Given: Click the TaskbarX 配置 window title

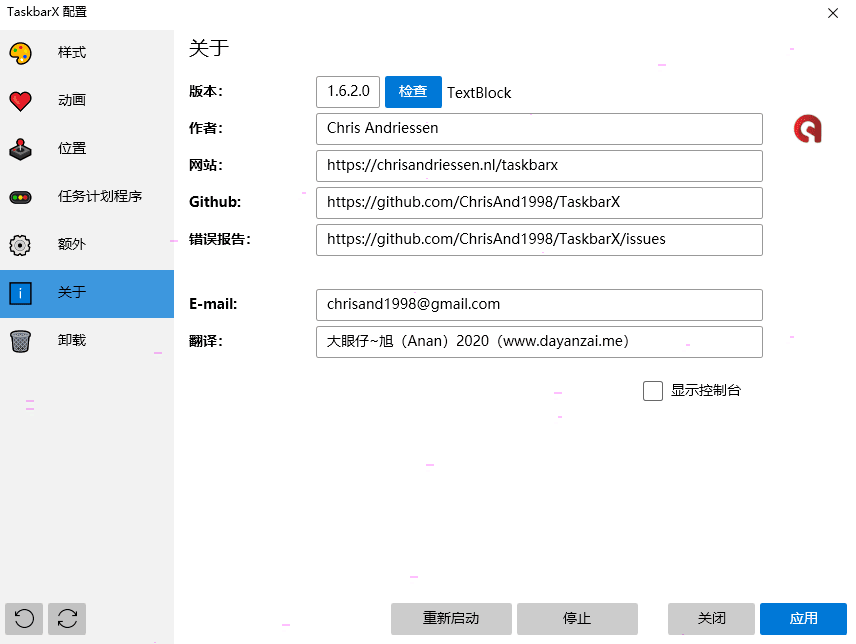Looking at the screenshot, I should 46,11.
